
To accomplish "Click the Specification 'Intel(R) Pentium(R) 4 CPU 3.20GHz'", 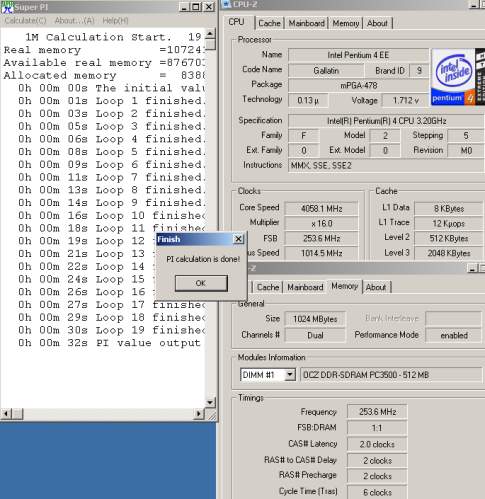I will [386, 121].
